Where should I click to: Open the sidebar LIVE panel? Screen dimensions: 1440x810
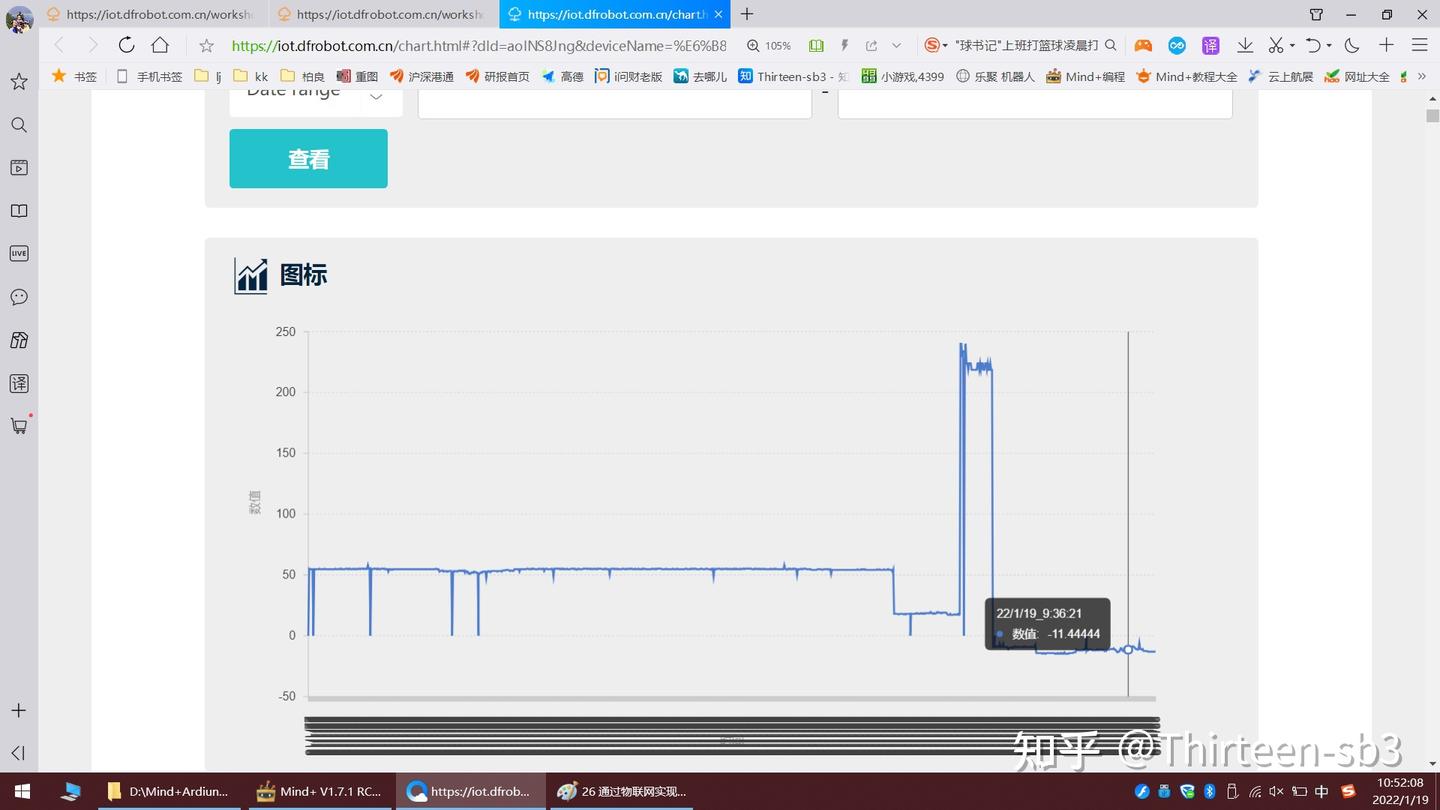point(19,254)
